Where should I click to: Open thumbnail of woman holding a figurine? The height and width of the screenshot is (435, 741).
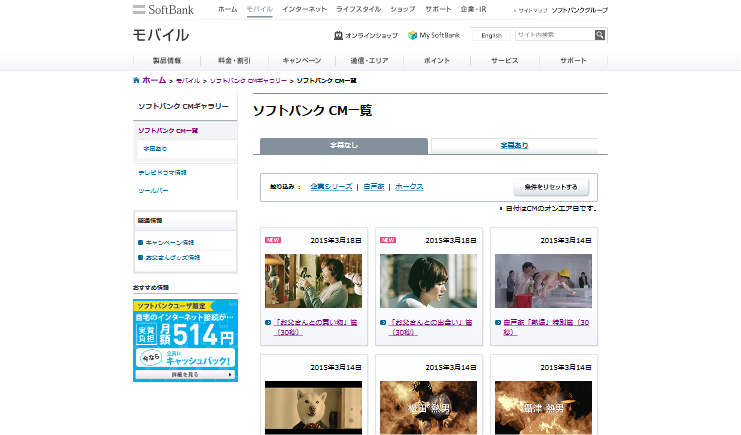[313, 281]
